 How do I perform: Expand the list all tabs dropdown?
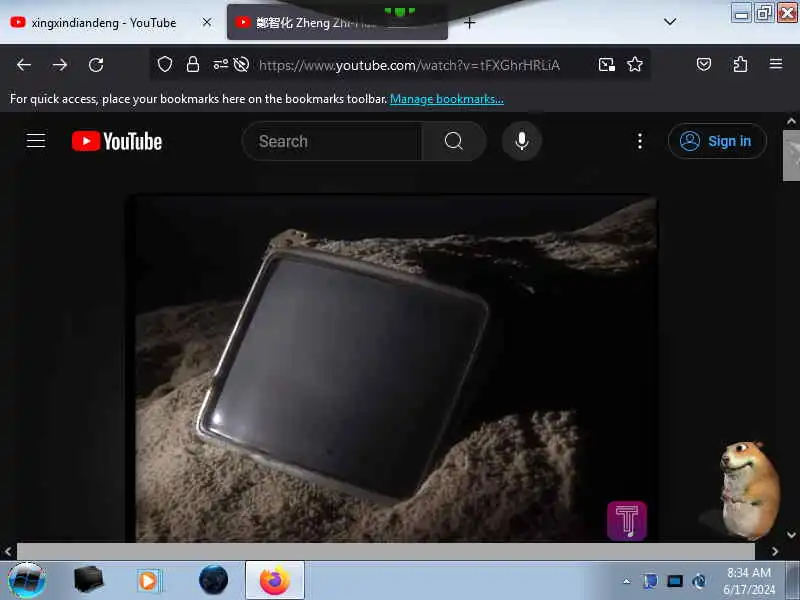coord(670,22)
